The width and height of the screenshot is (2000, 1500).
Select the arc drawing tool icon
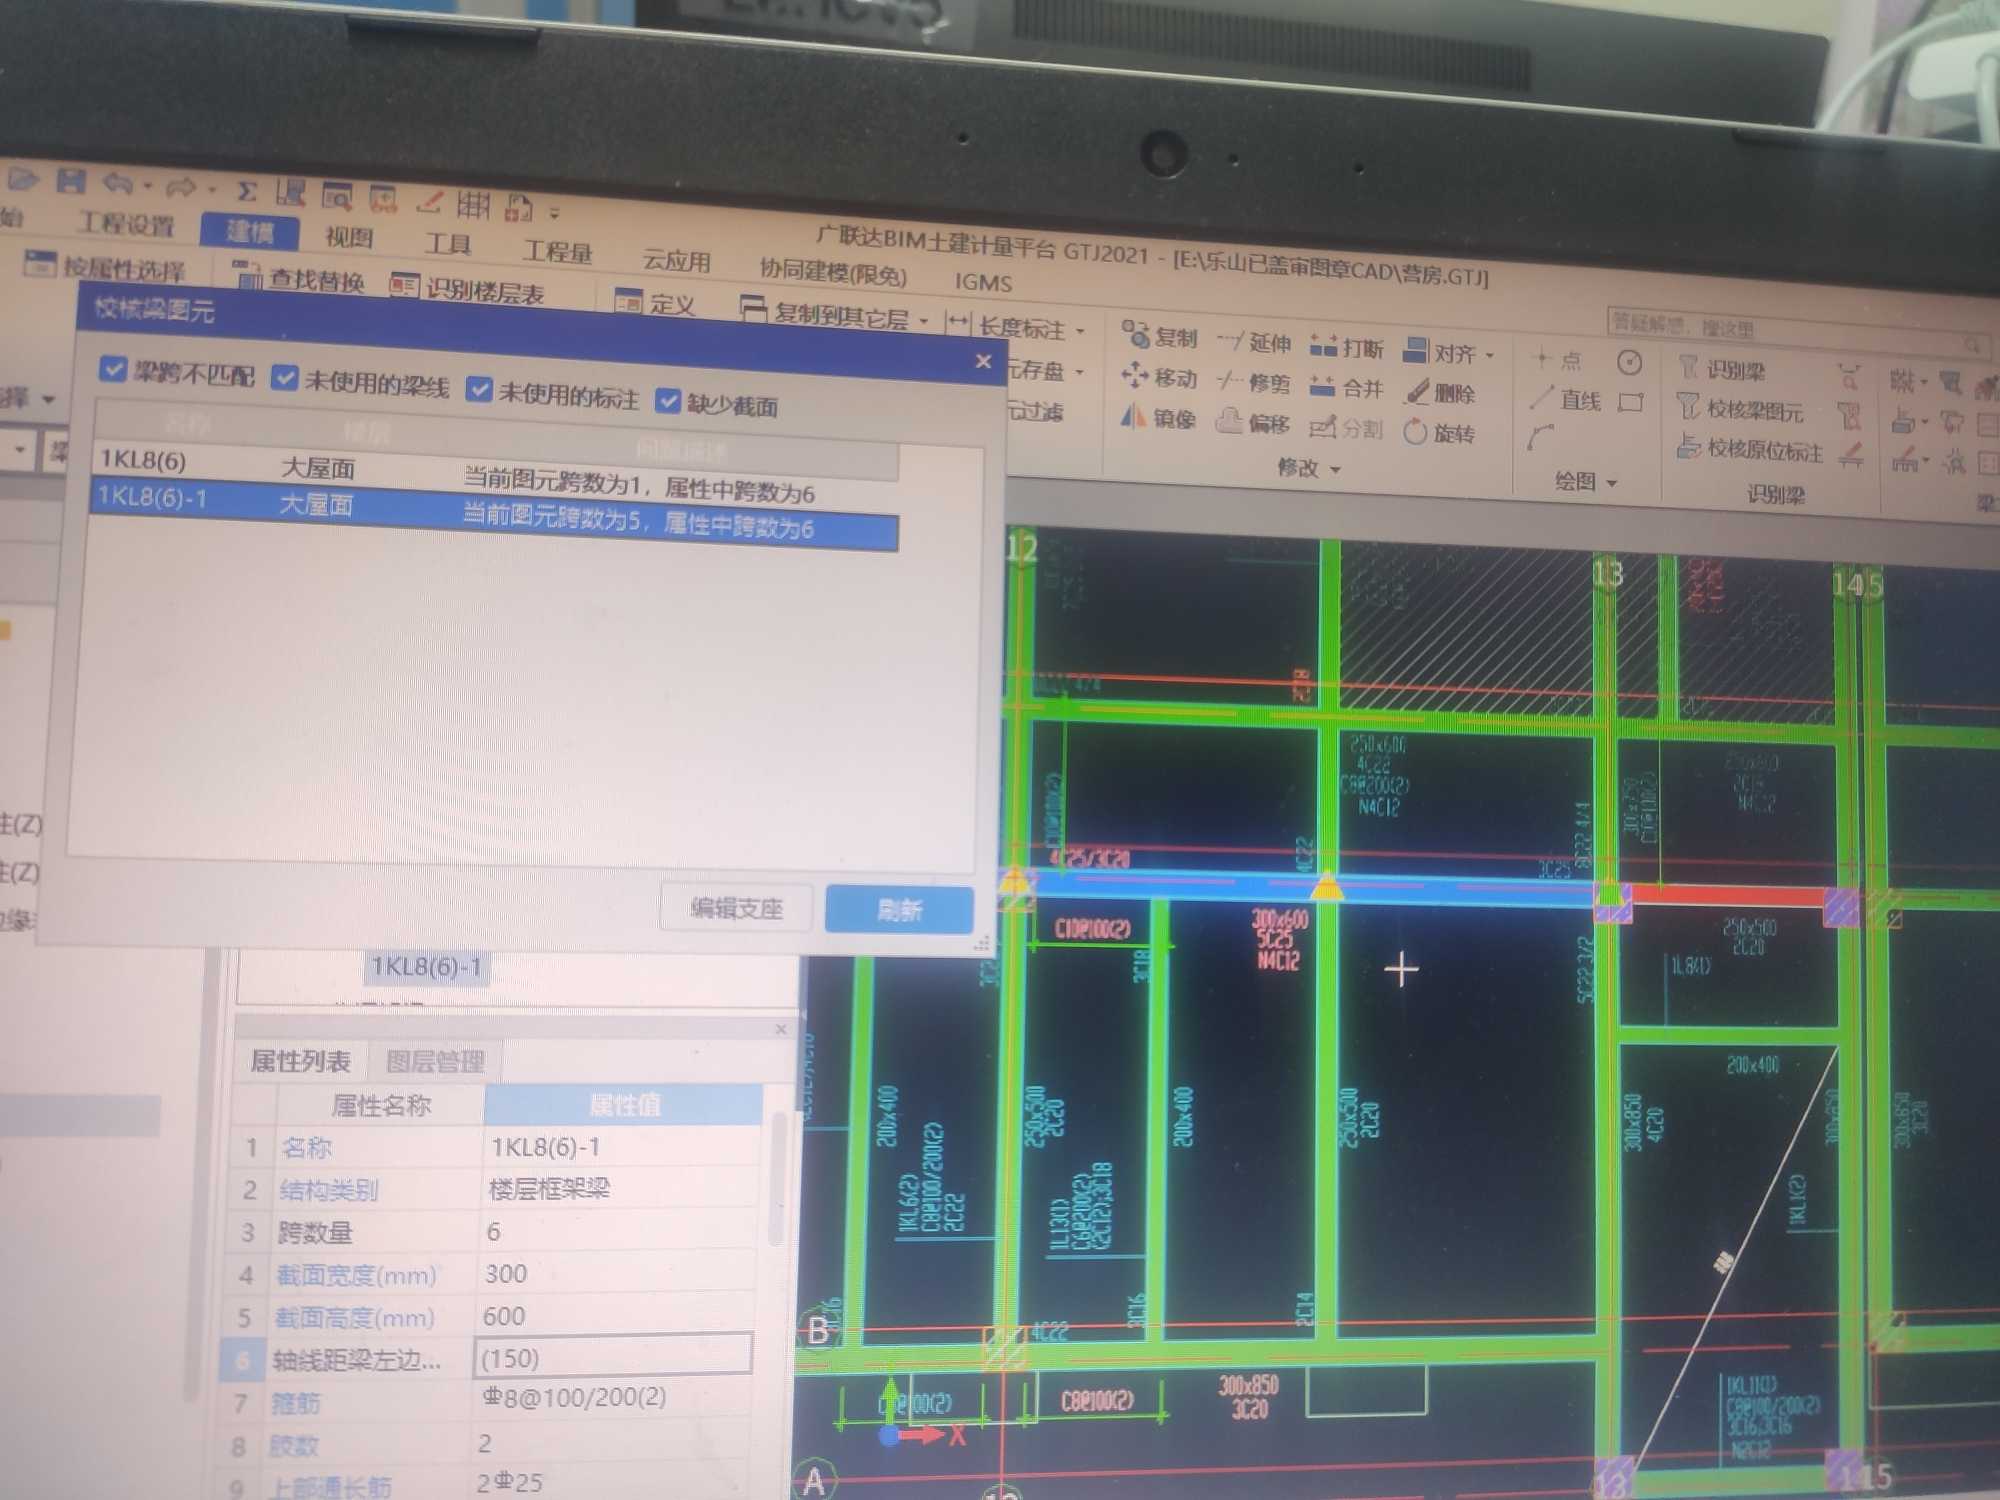click(x=1541, y=437)
